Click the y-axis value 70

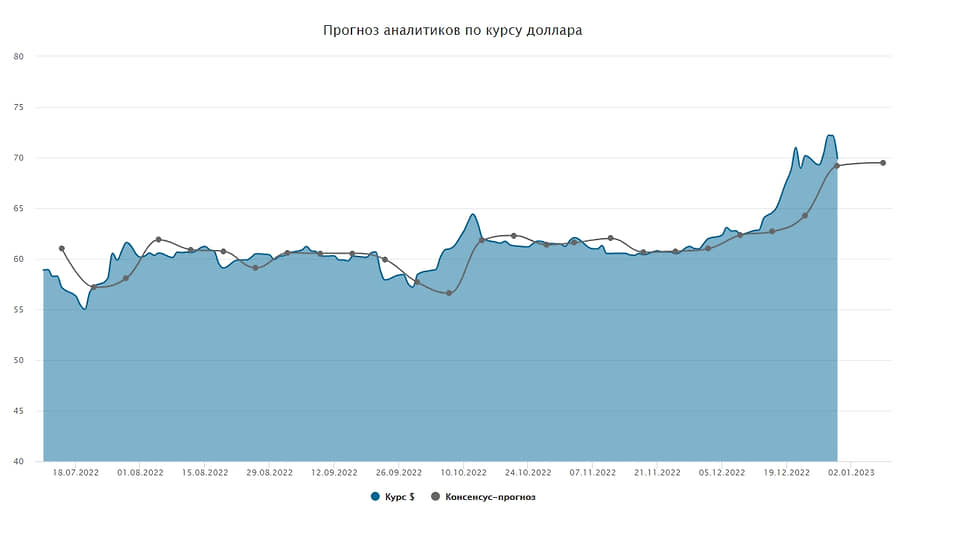19,158
